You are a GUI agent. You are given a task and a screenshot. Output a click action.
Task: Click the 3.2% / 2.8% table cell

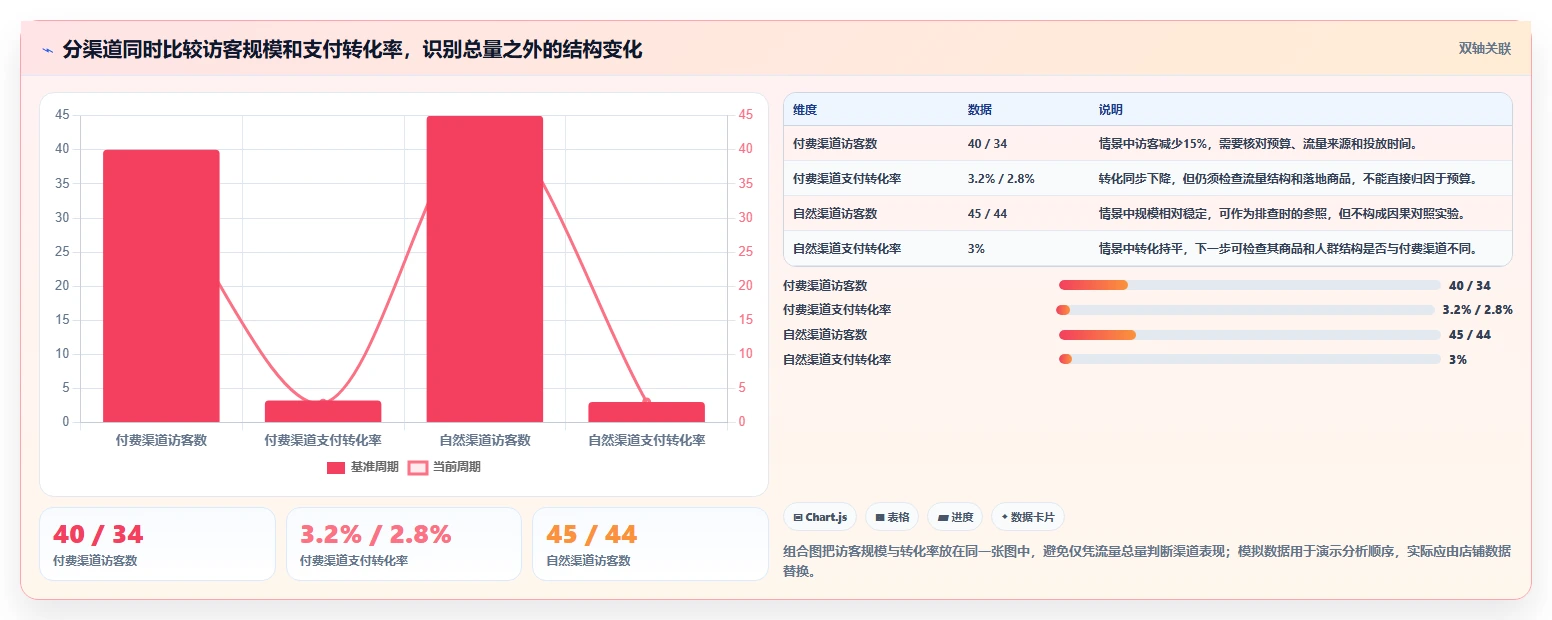(1001, 178)
